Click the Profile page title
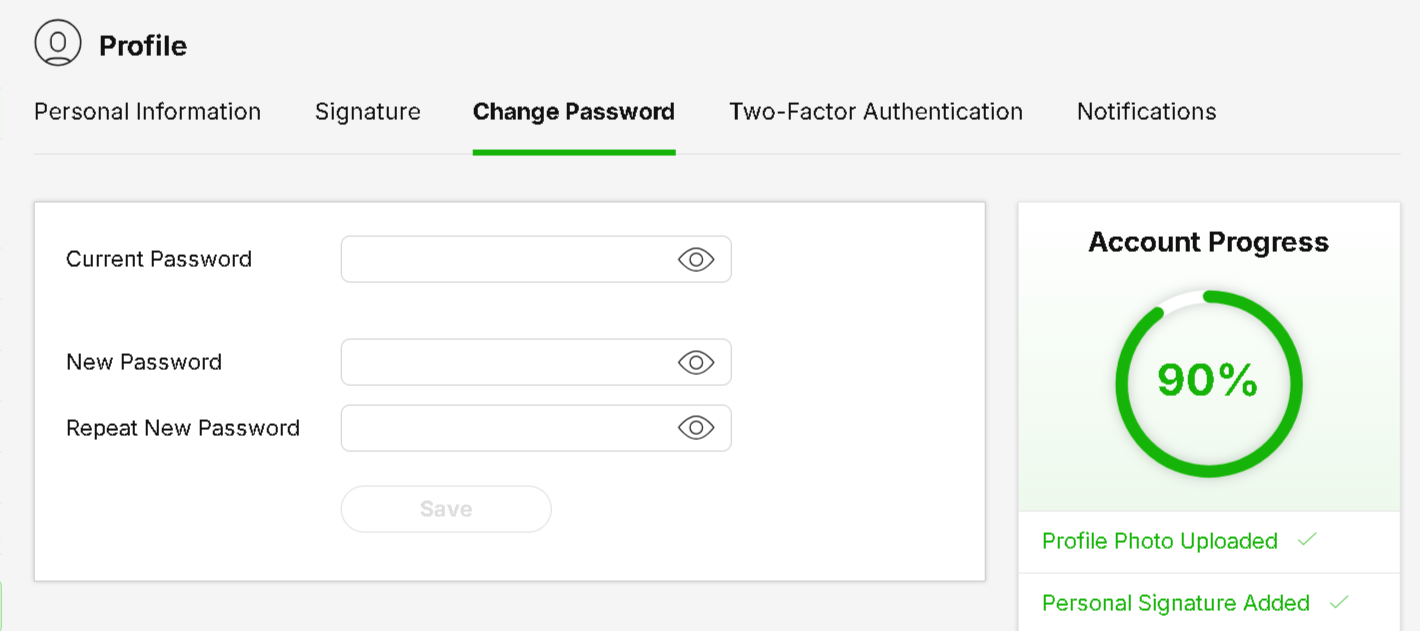The image size is (1420, 631). pyautogui.click(x=143, y=46)
